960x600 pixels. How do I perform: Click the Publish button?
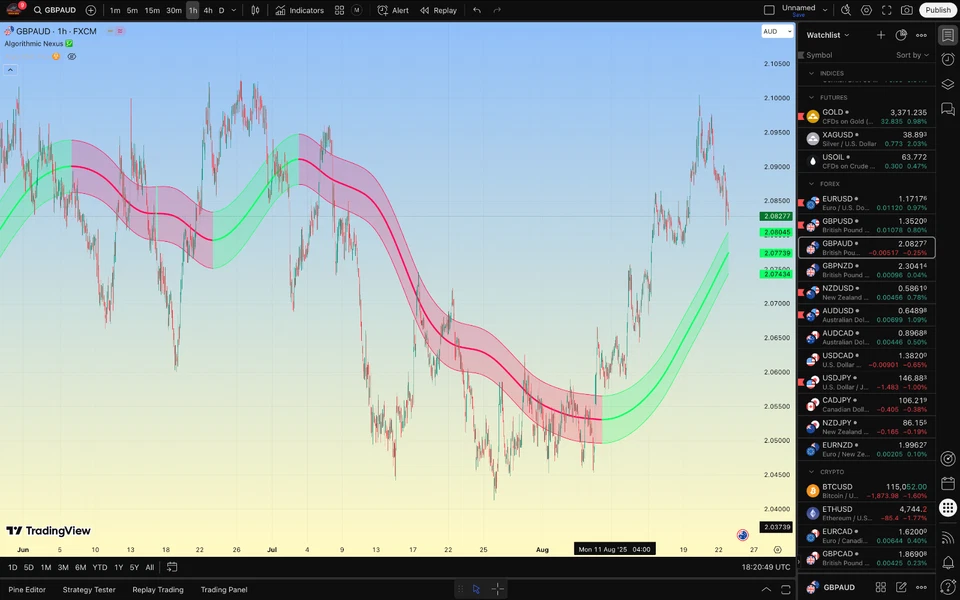click(x=936, y=10)
